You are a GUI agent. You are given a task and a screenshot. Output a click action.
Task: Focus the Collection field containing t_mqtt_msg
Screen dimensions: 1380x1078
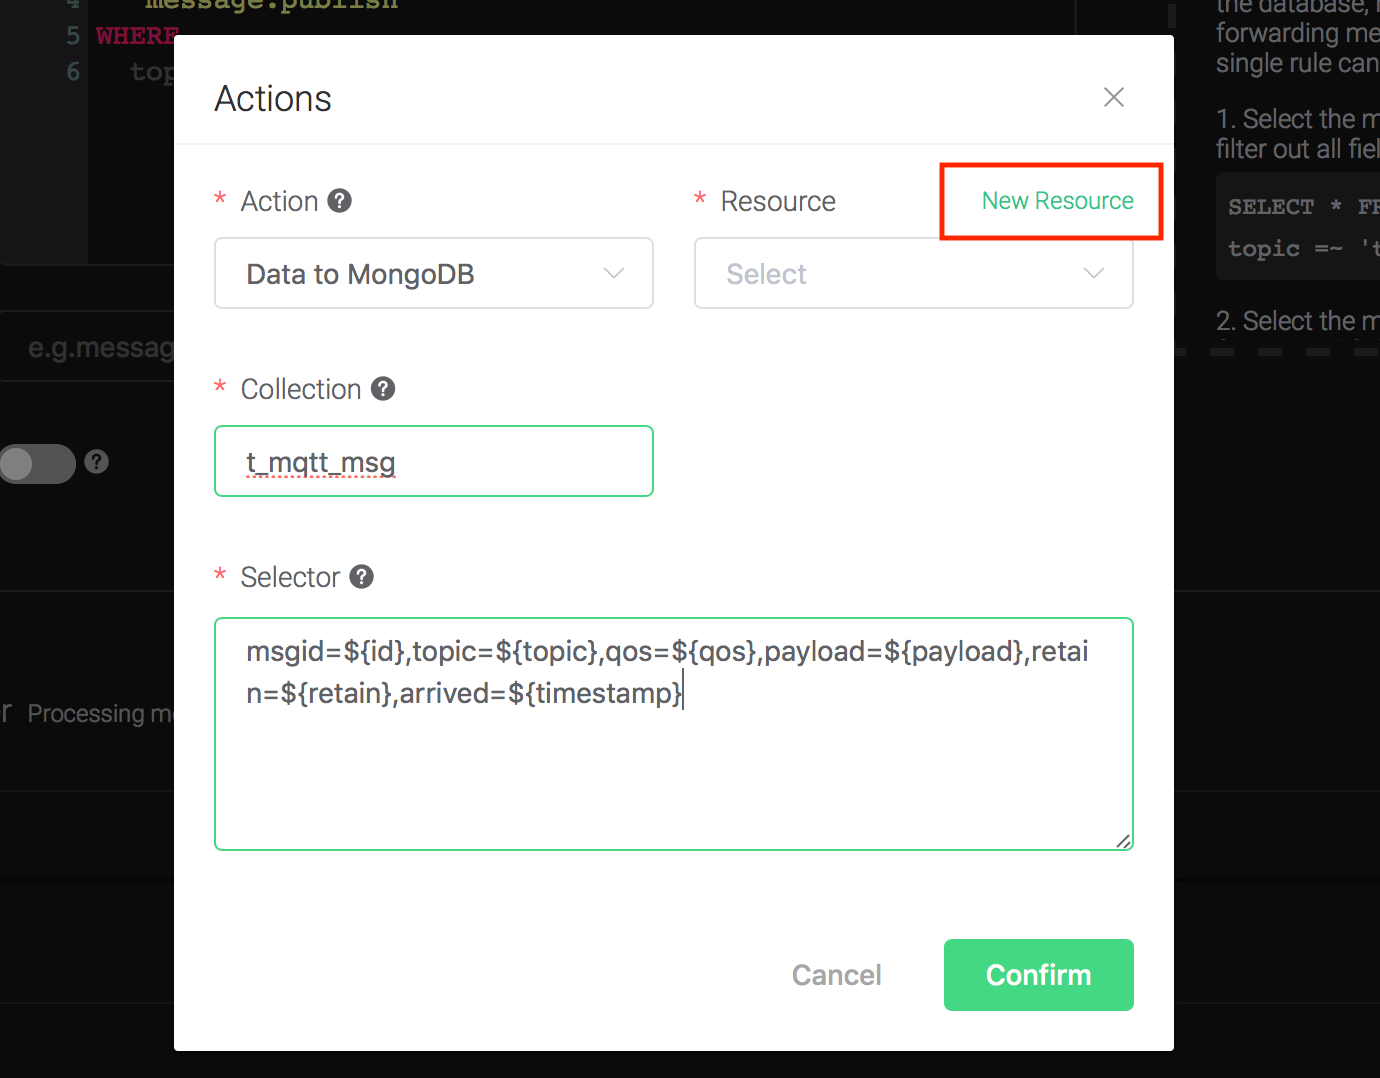[x=434, y=462]
